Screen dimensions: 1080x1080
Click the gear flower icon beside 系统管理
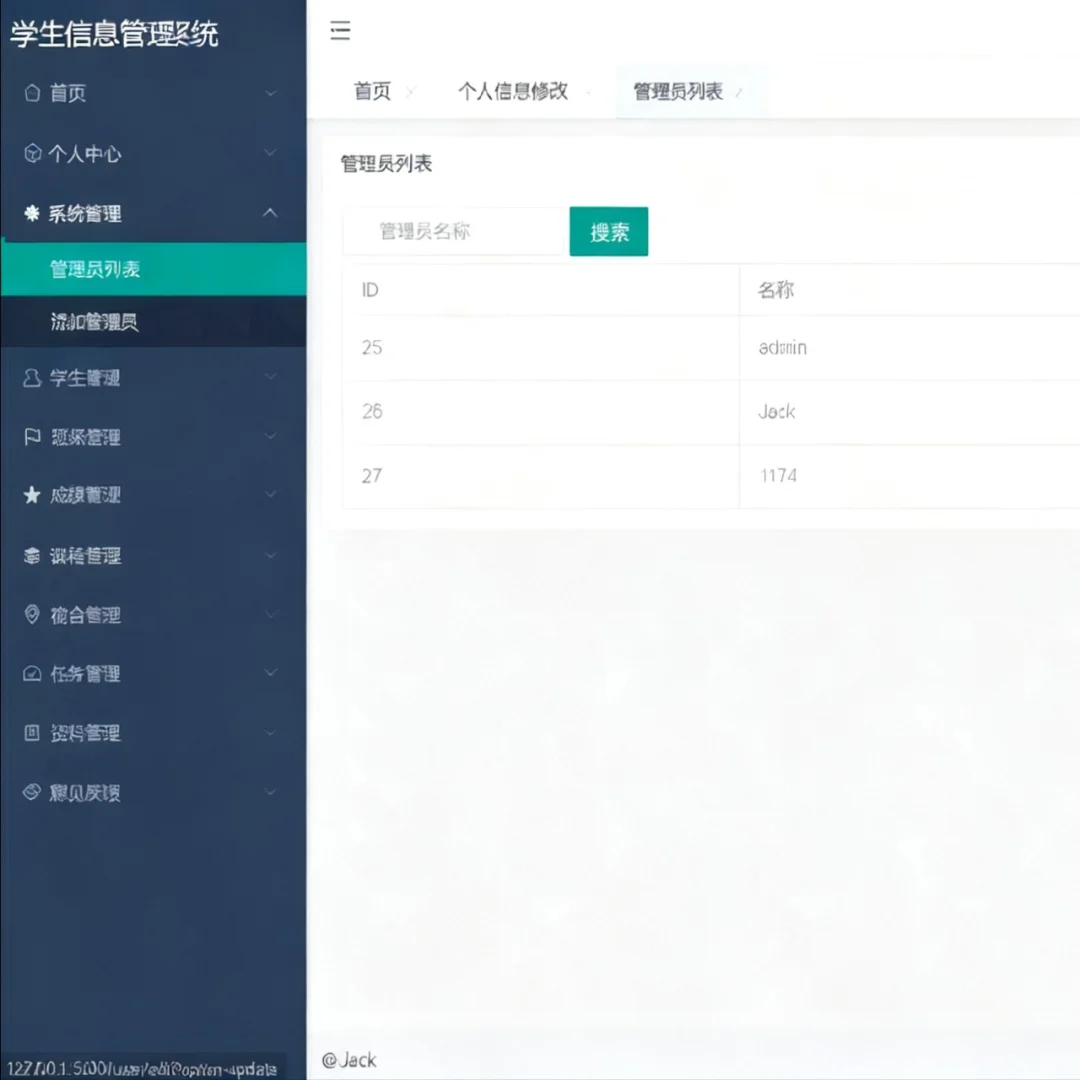point(30,214)
